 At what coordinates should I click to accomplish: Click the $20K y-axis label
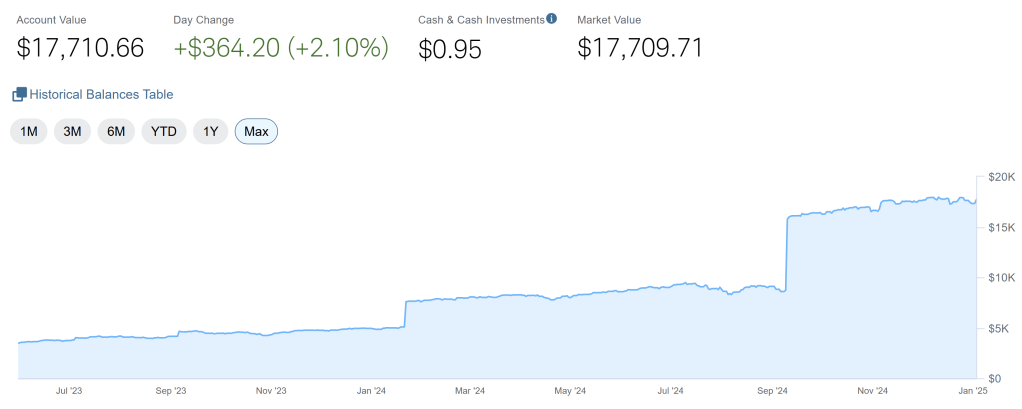point(1000,177)
